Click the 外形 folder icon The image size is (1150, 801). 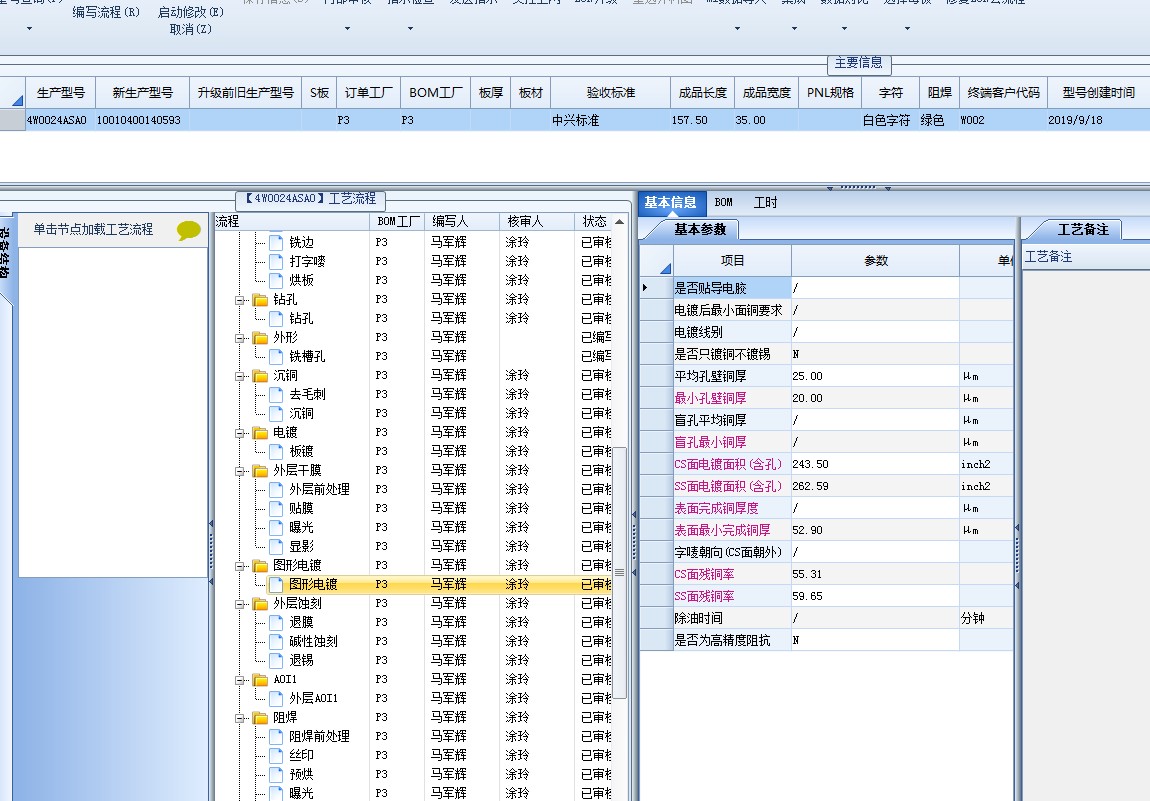coord(260,337)
